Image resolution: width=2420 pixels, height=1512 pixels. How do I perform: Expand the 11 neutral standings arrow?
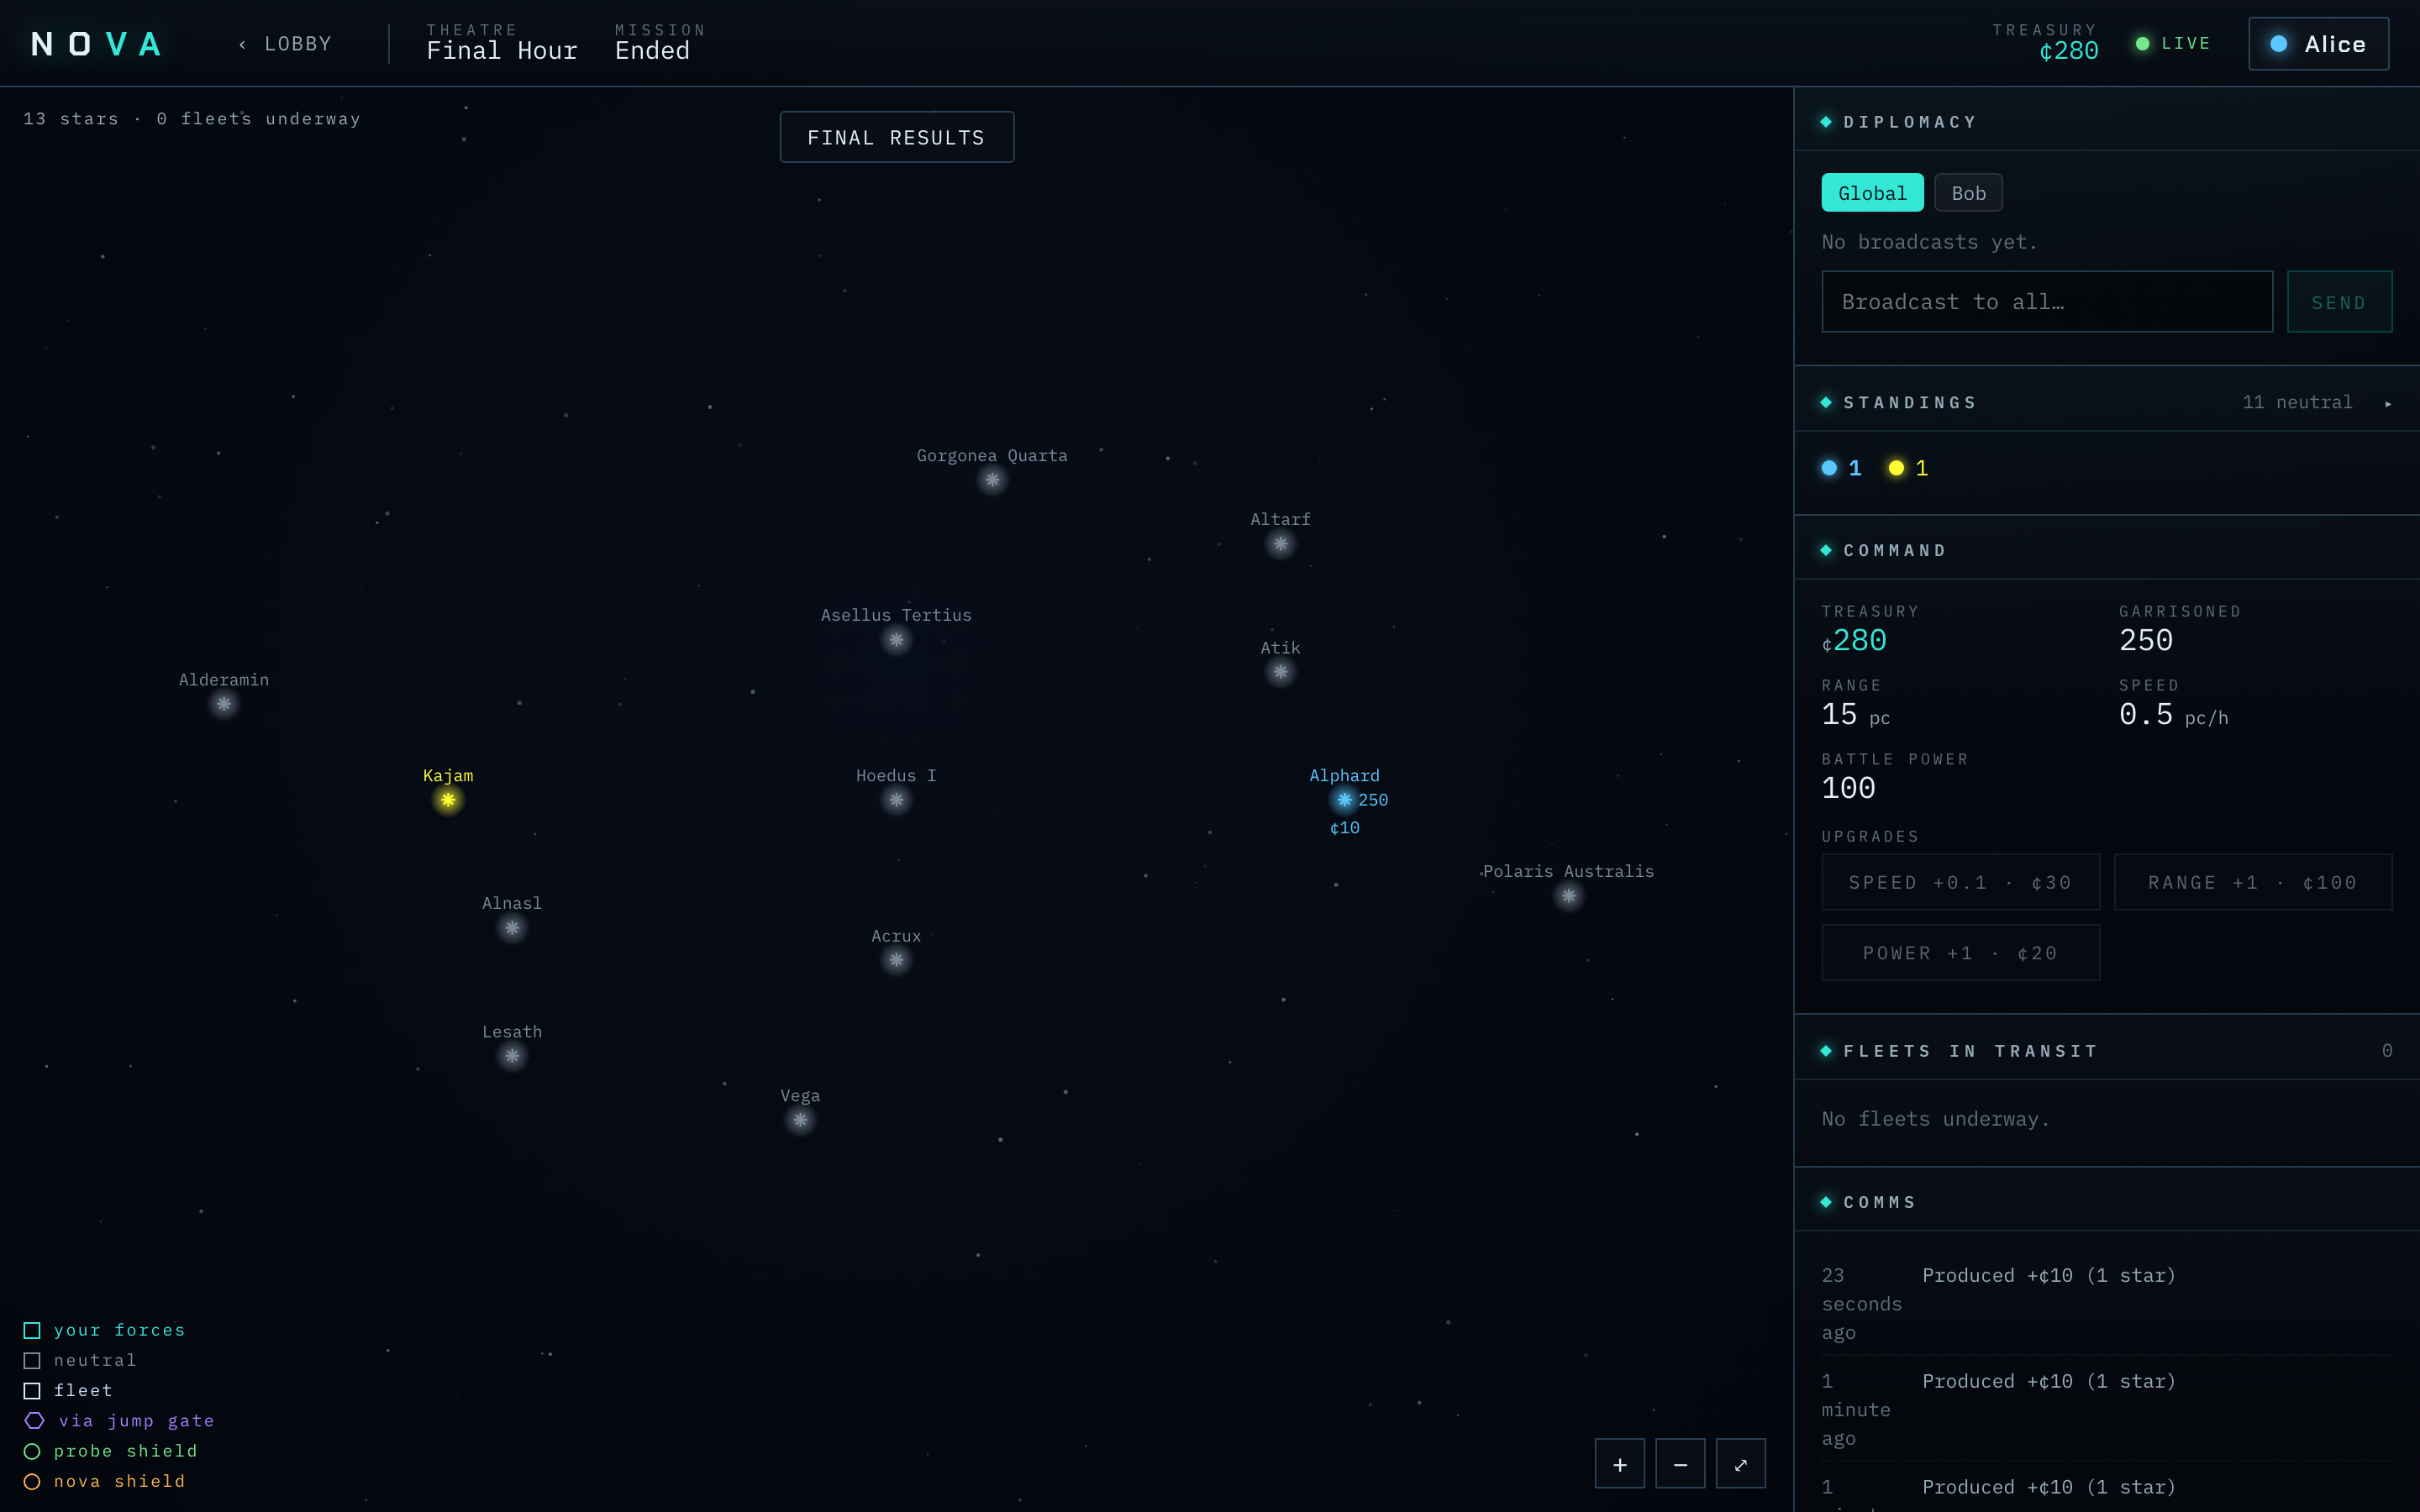[2387, 404]
